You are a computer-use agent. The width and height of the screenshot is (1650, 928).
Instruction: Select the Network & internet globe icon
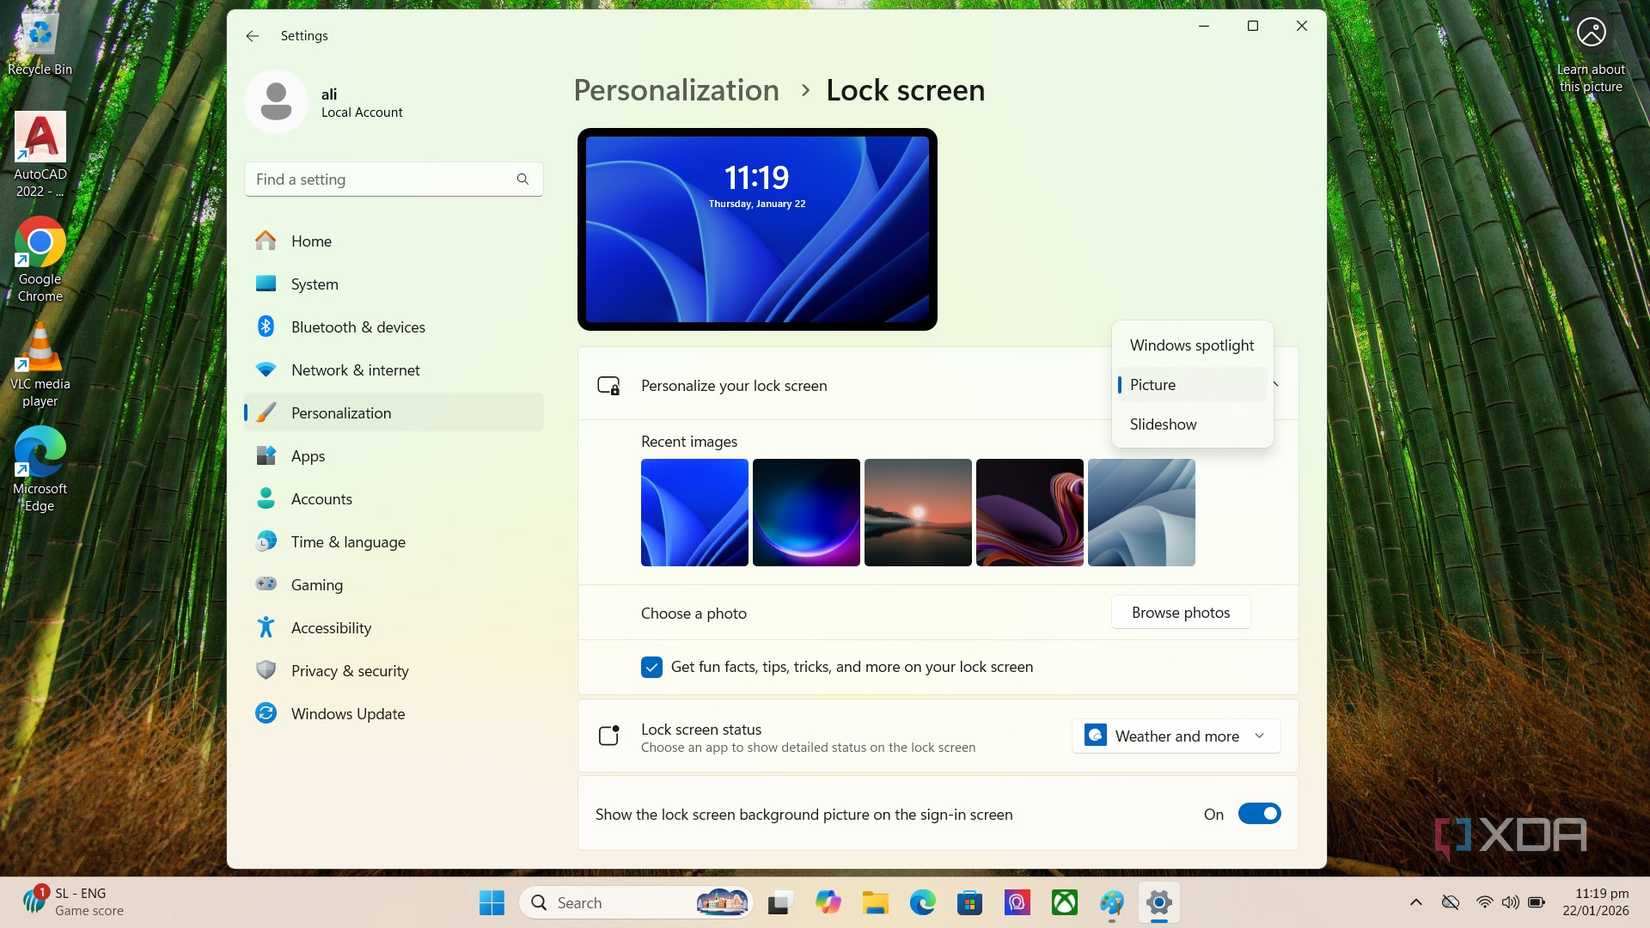(x=264, y=369)
